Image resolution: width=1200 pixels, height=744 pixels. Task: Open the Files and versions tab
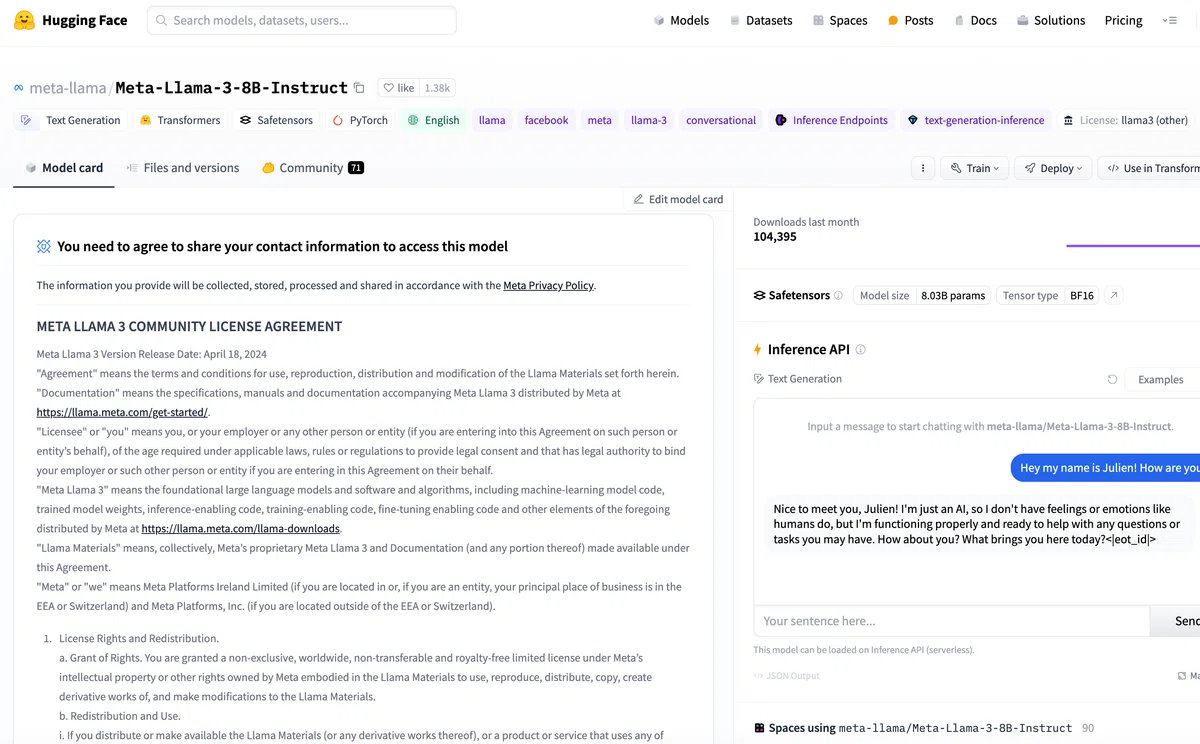[x=183, y=168]
